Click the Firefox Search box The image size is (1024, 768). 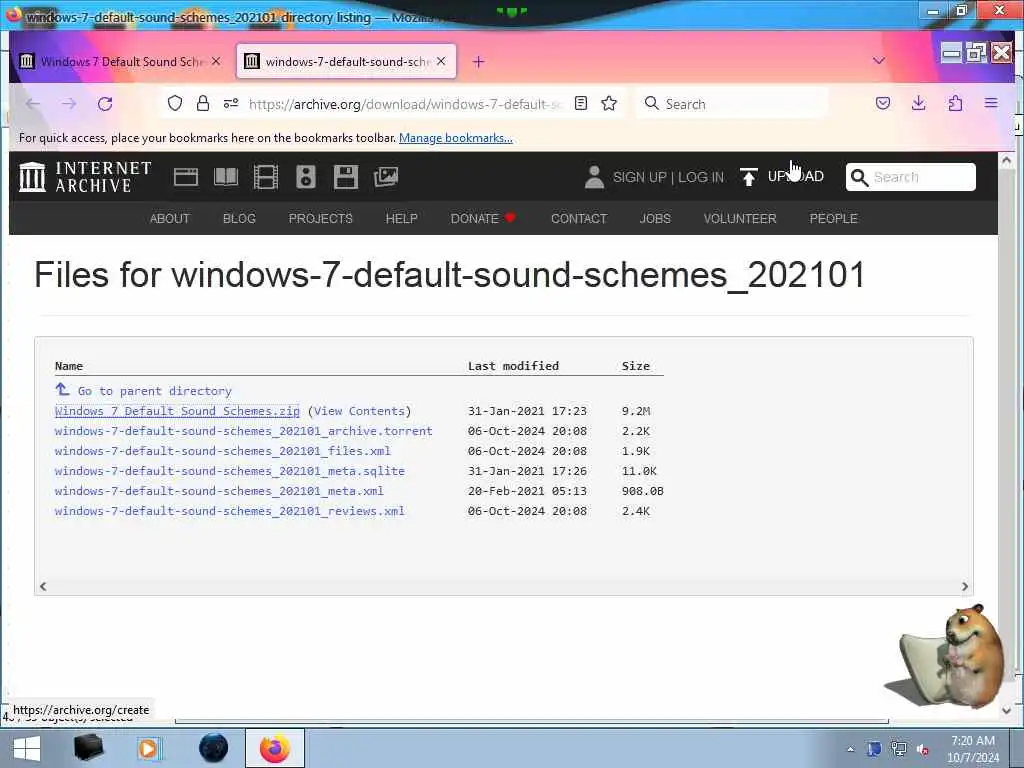(731, 104)
